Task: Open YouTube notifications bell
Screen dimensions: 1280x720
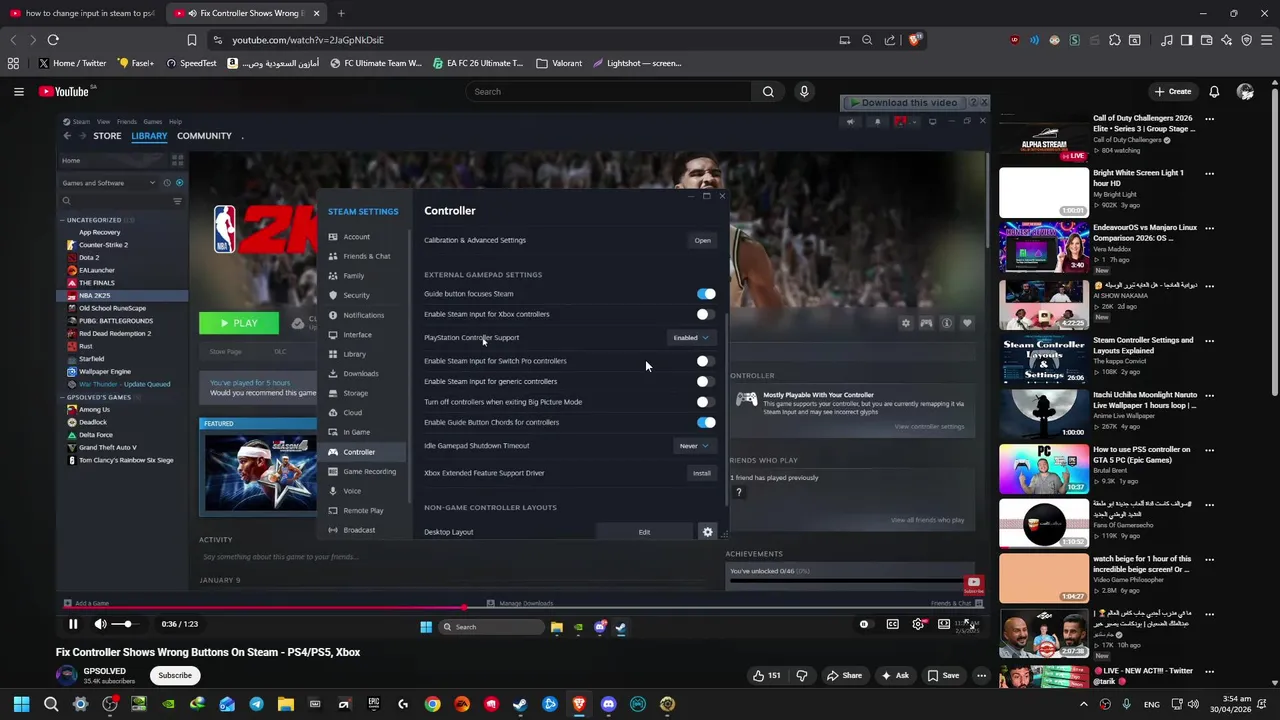Action: 1214,91
